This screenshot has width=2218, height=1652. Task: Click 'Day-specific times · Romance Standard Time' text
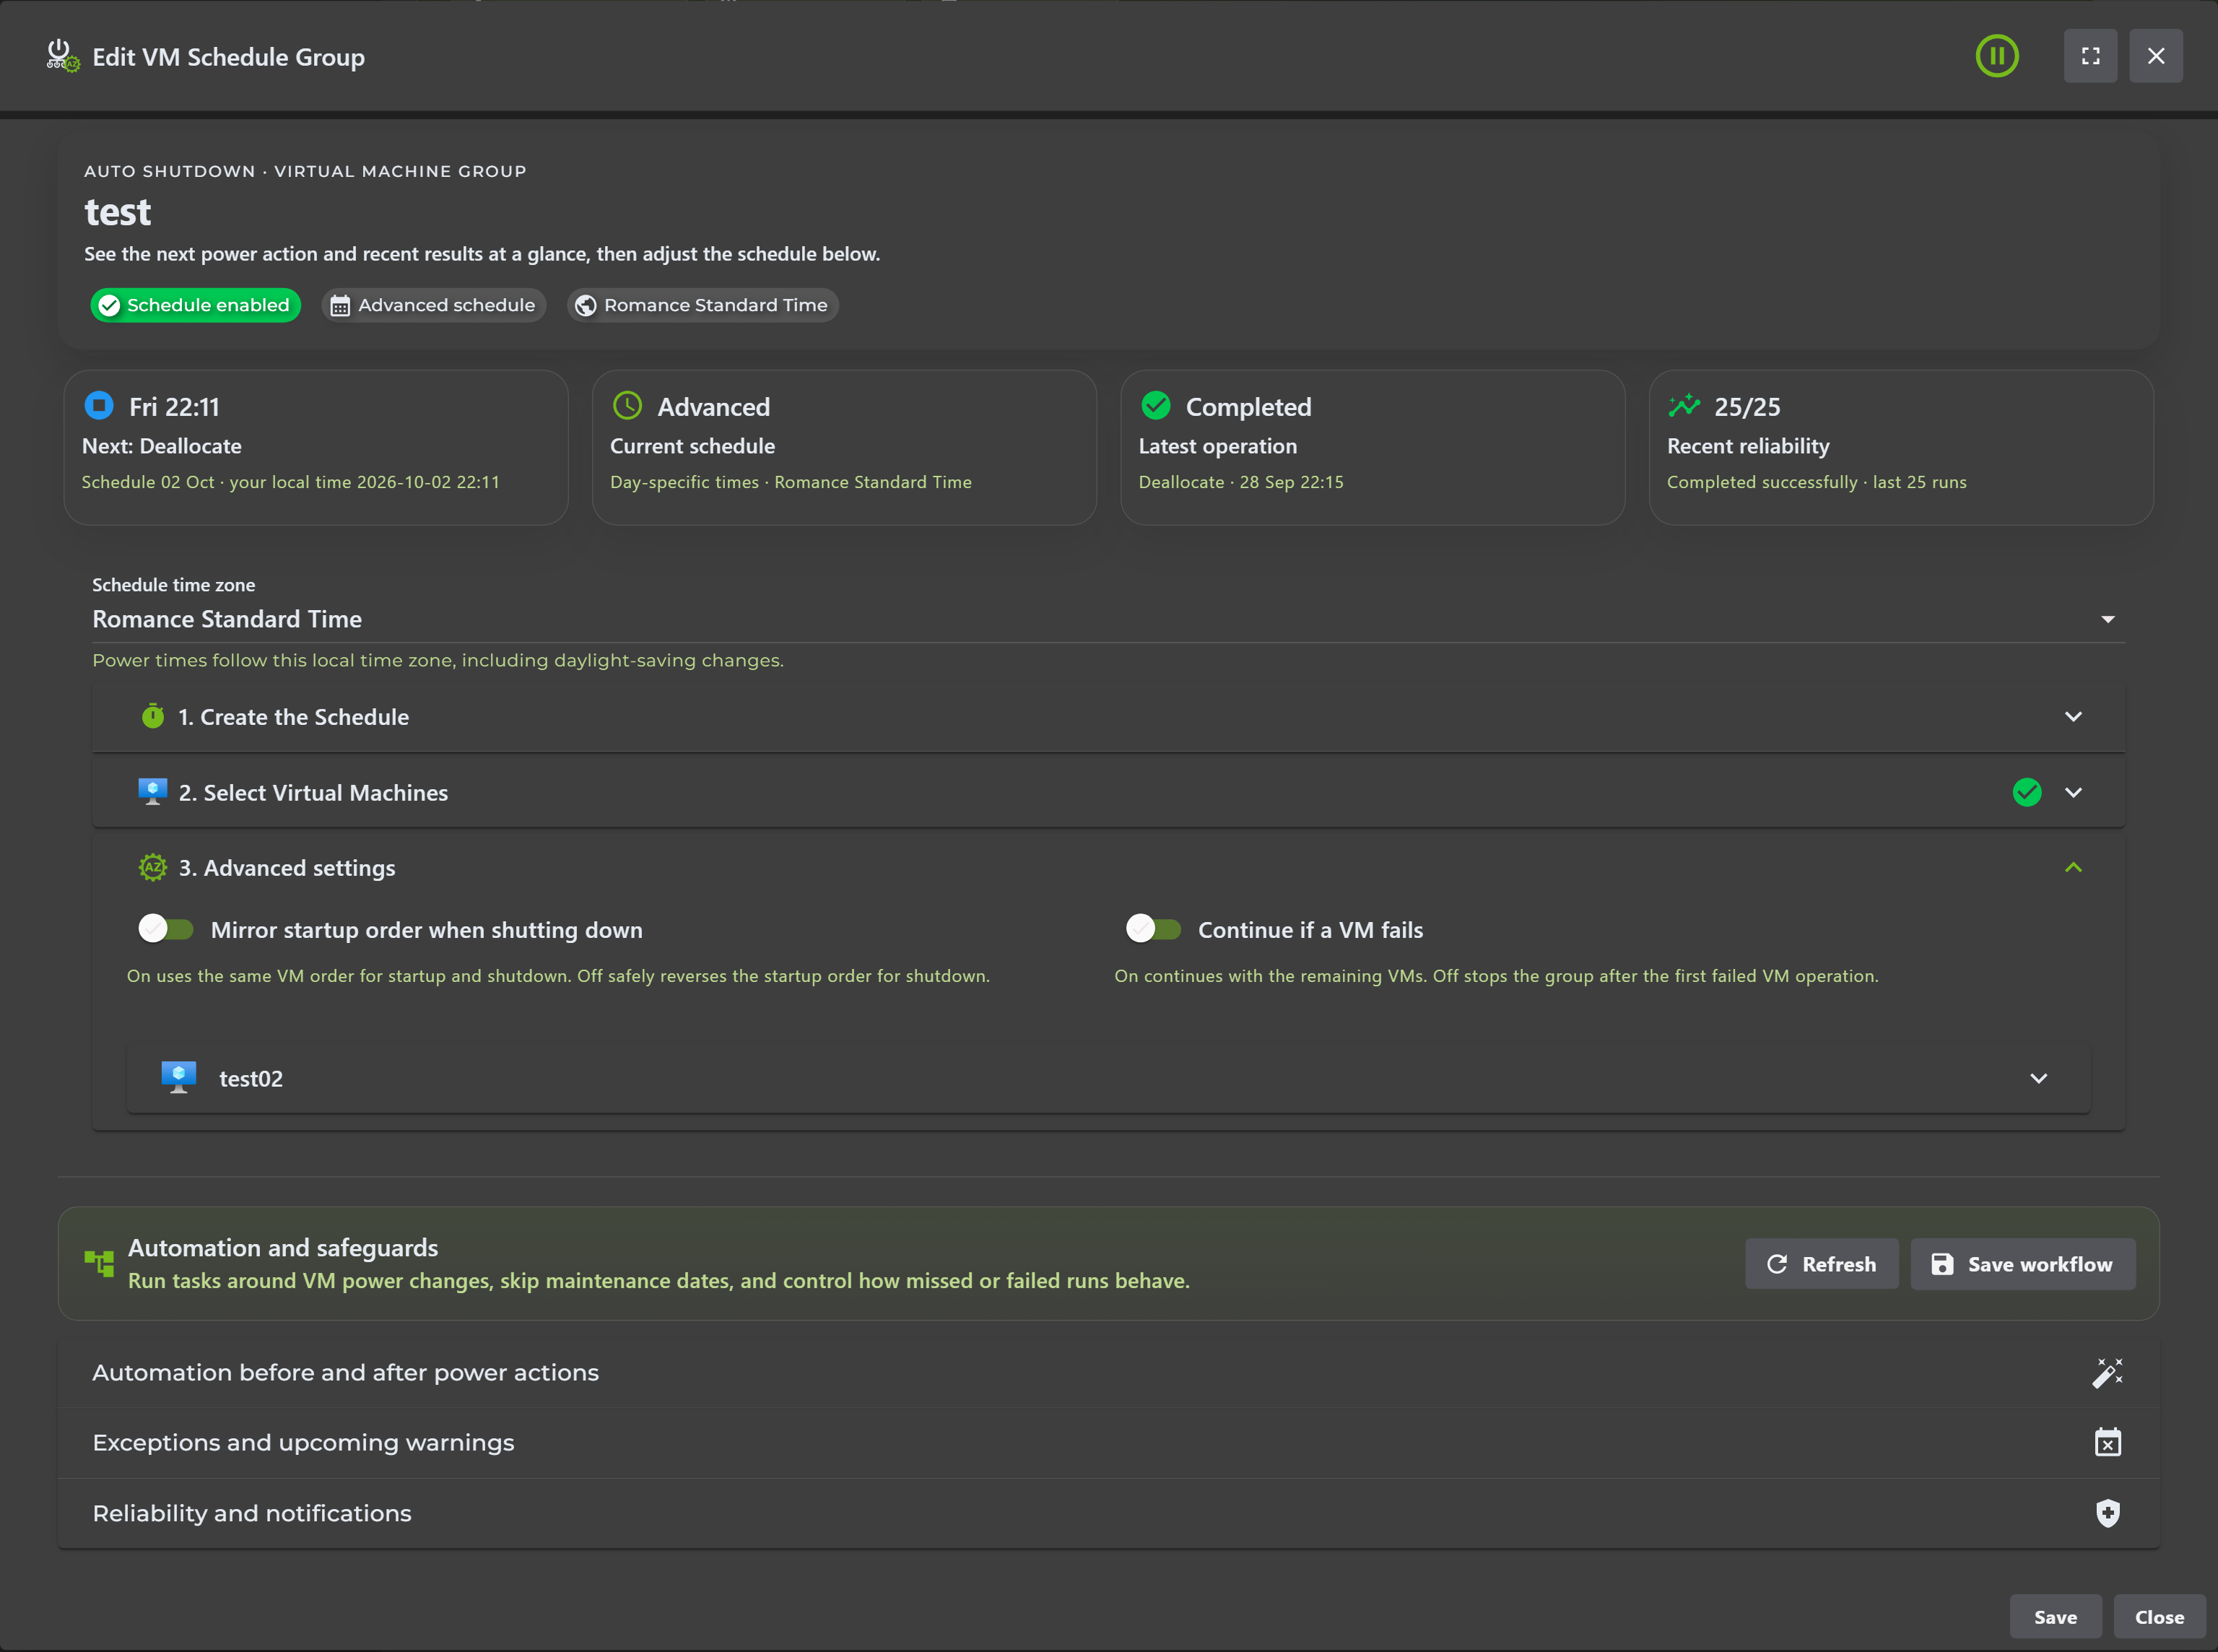tap(791, 482)
